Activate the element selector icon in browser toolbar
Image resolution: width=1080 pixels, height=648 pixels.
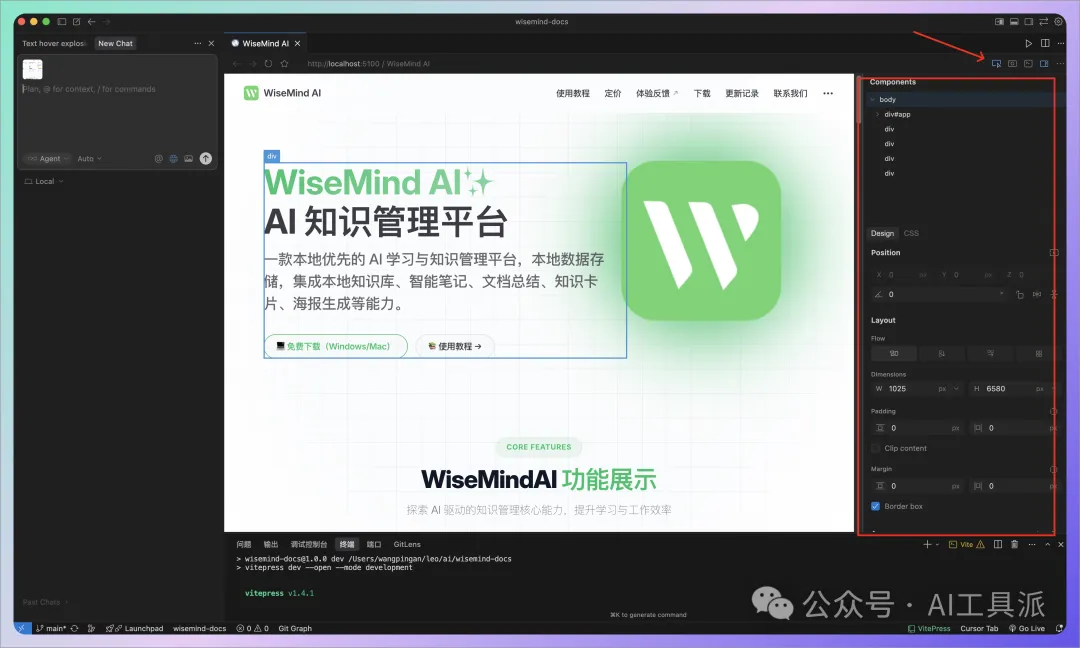click(x=996, y=63)
